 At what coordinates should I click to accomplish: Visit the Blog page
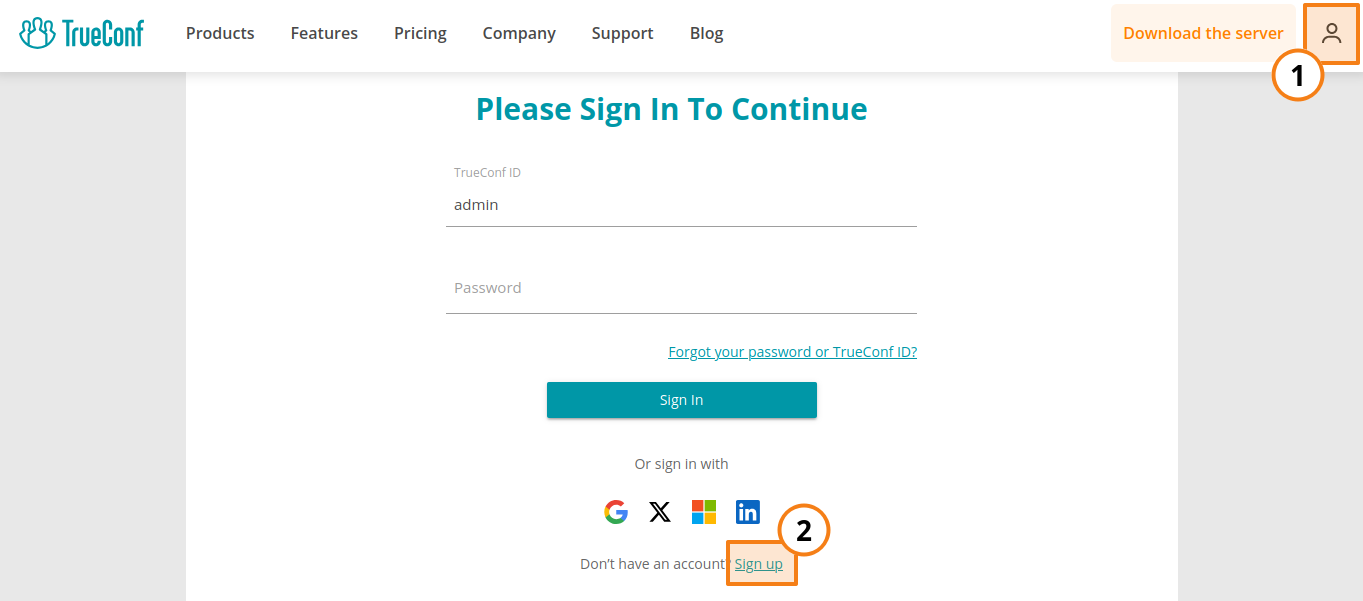point(706,33)
